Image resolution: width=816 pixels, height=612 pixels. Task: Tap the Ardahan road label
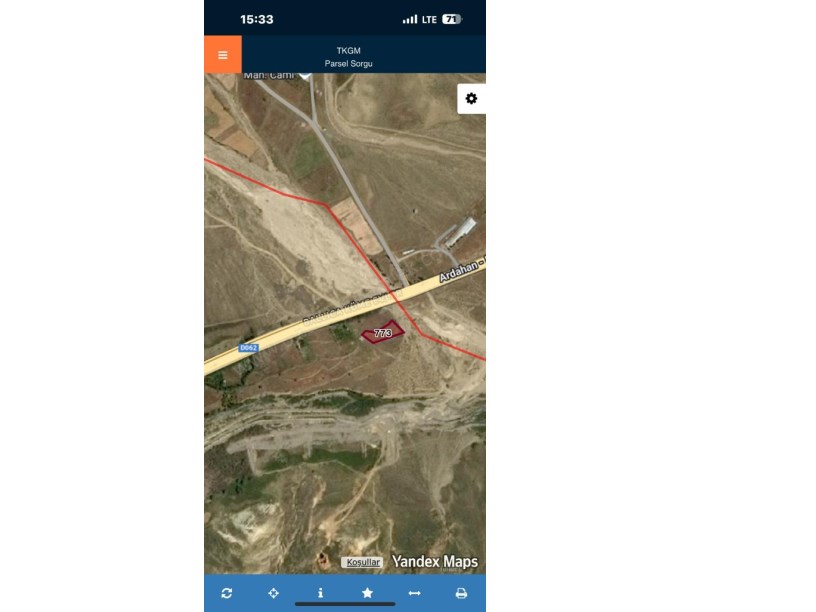pyautogui.click(x=458, y=272)
